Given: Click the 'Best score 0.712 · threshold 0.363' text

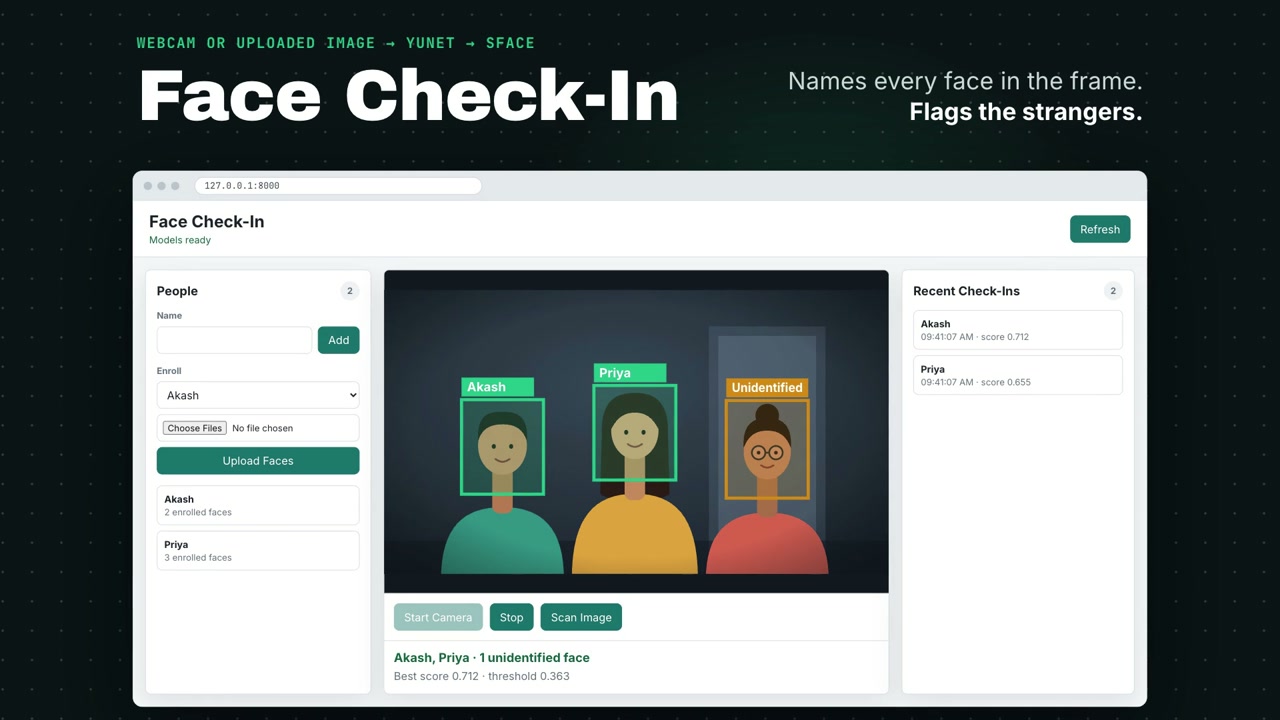Looking at the screenshot, I should click(482, 676).
